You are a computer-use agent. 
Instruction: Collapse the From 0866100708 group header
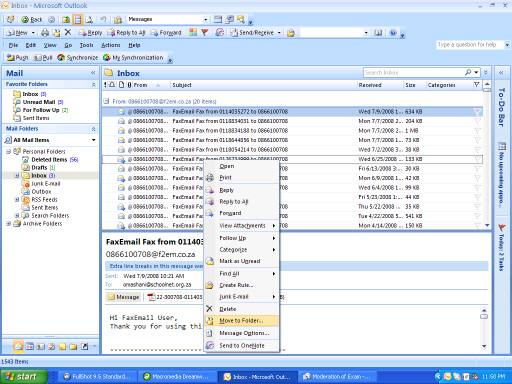tap(106, 101)
